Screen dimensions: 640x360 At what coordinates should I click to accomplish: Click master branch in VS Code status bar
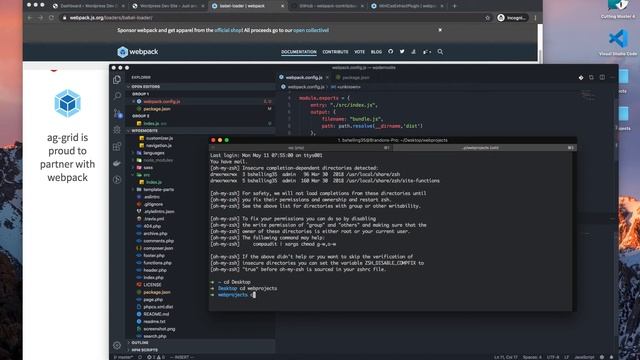tap(123, 357)
